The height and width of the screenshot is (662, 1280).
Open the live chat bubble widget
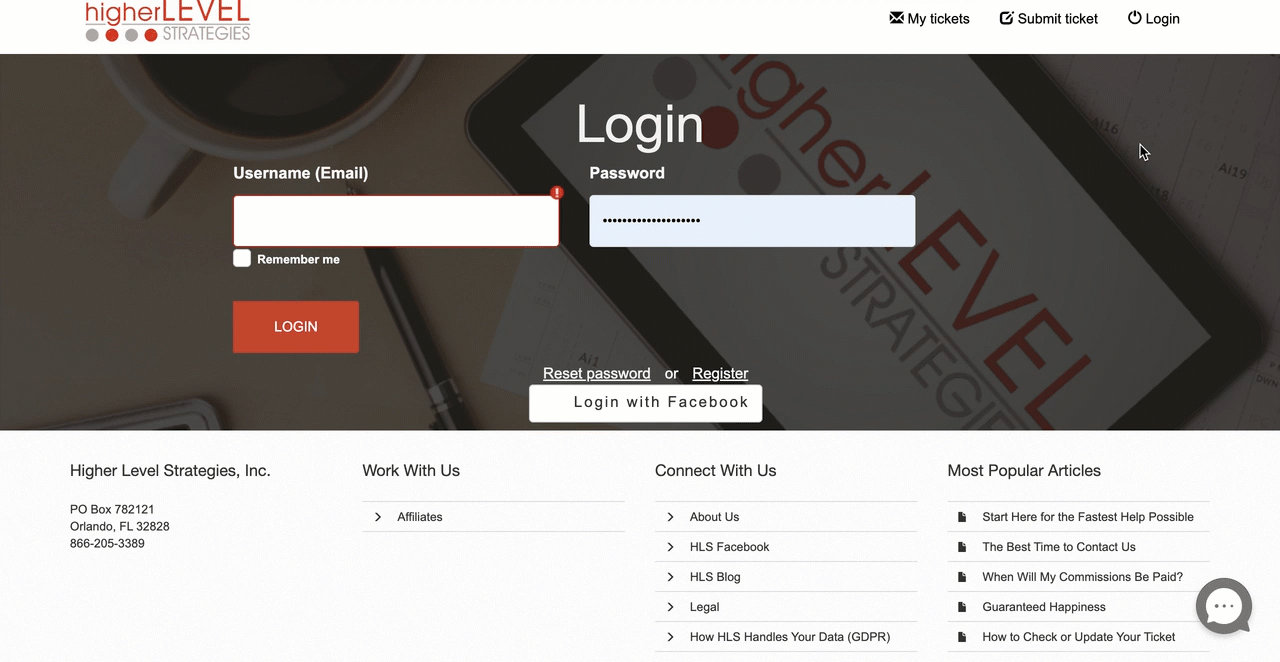[1224, 606]
